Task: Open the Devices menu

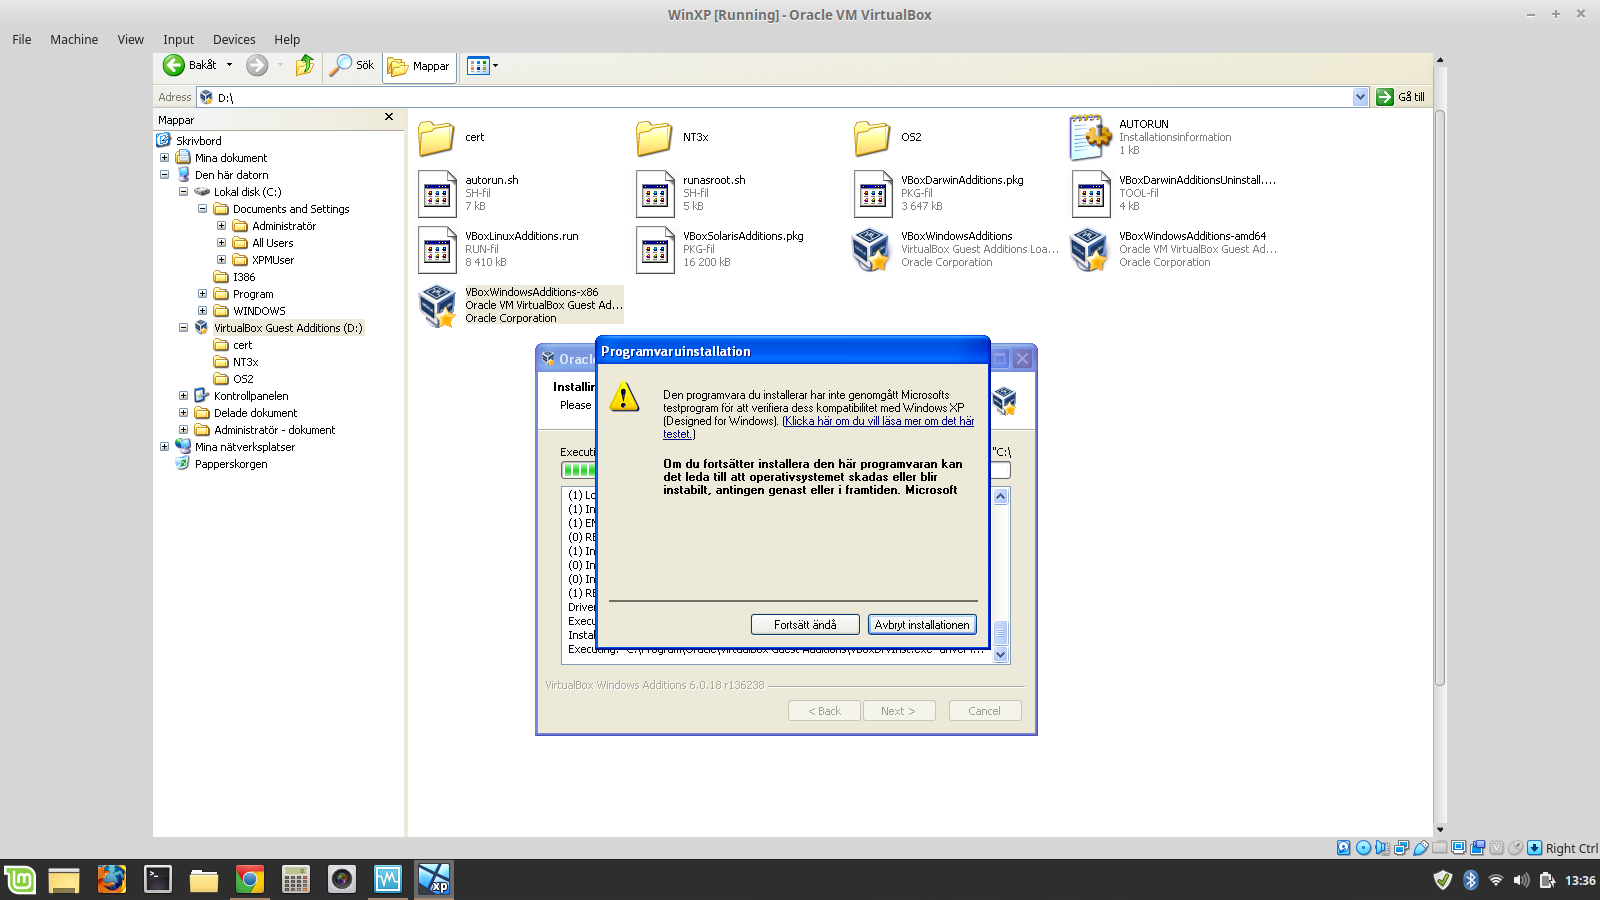Action: point(234,40)
